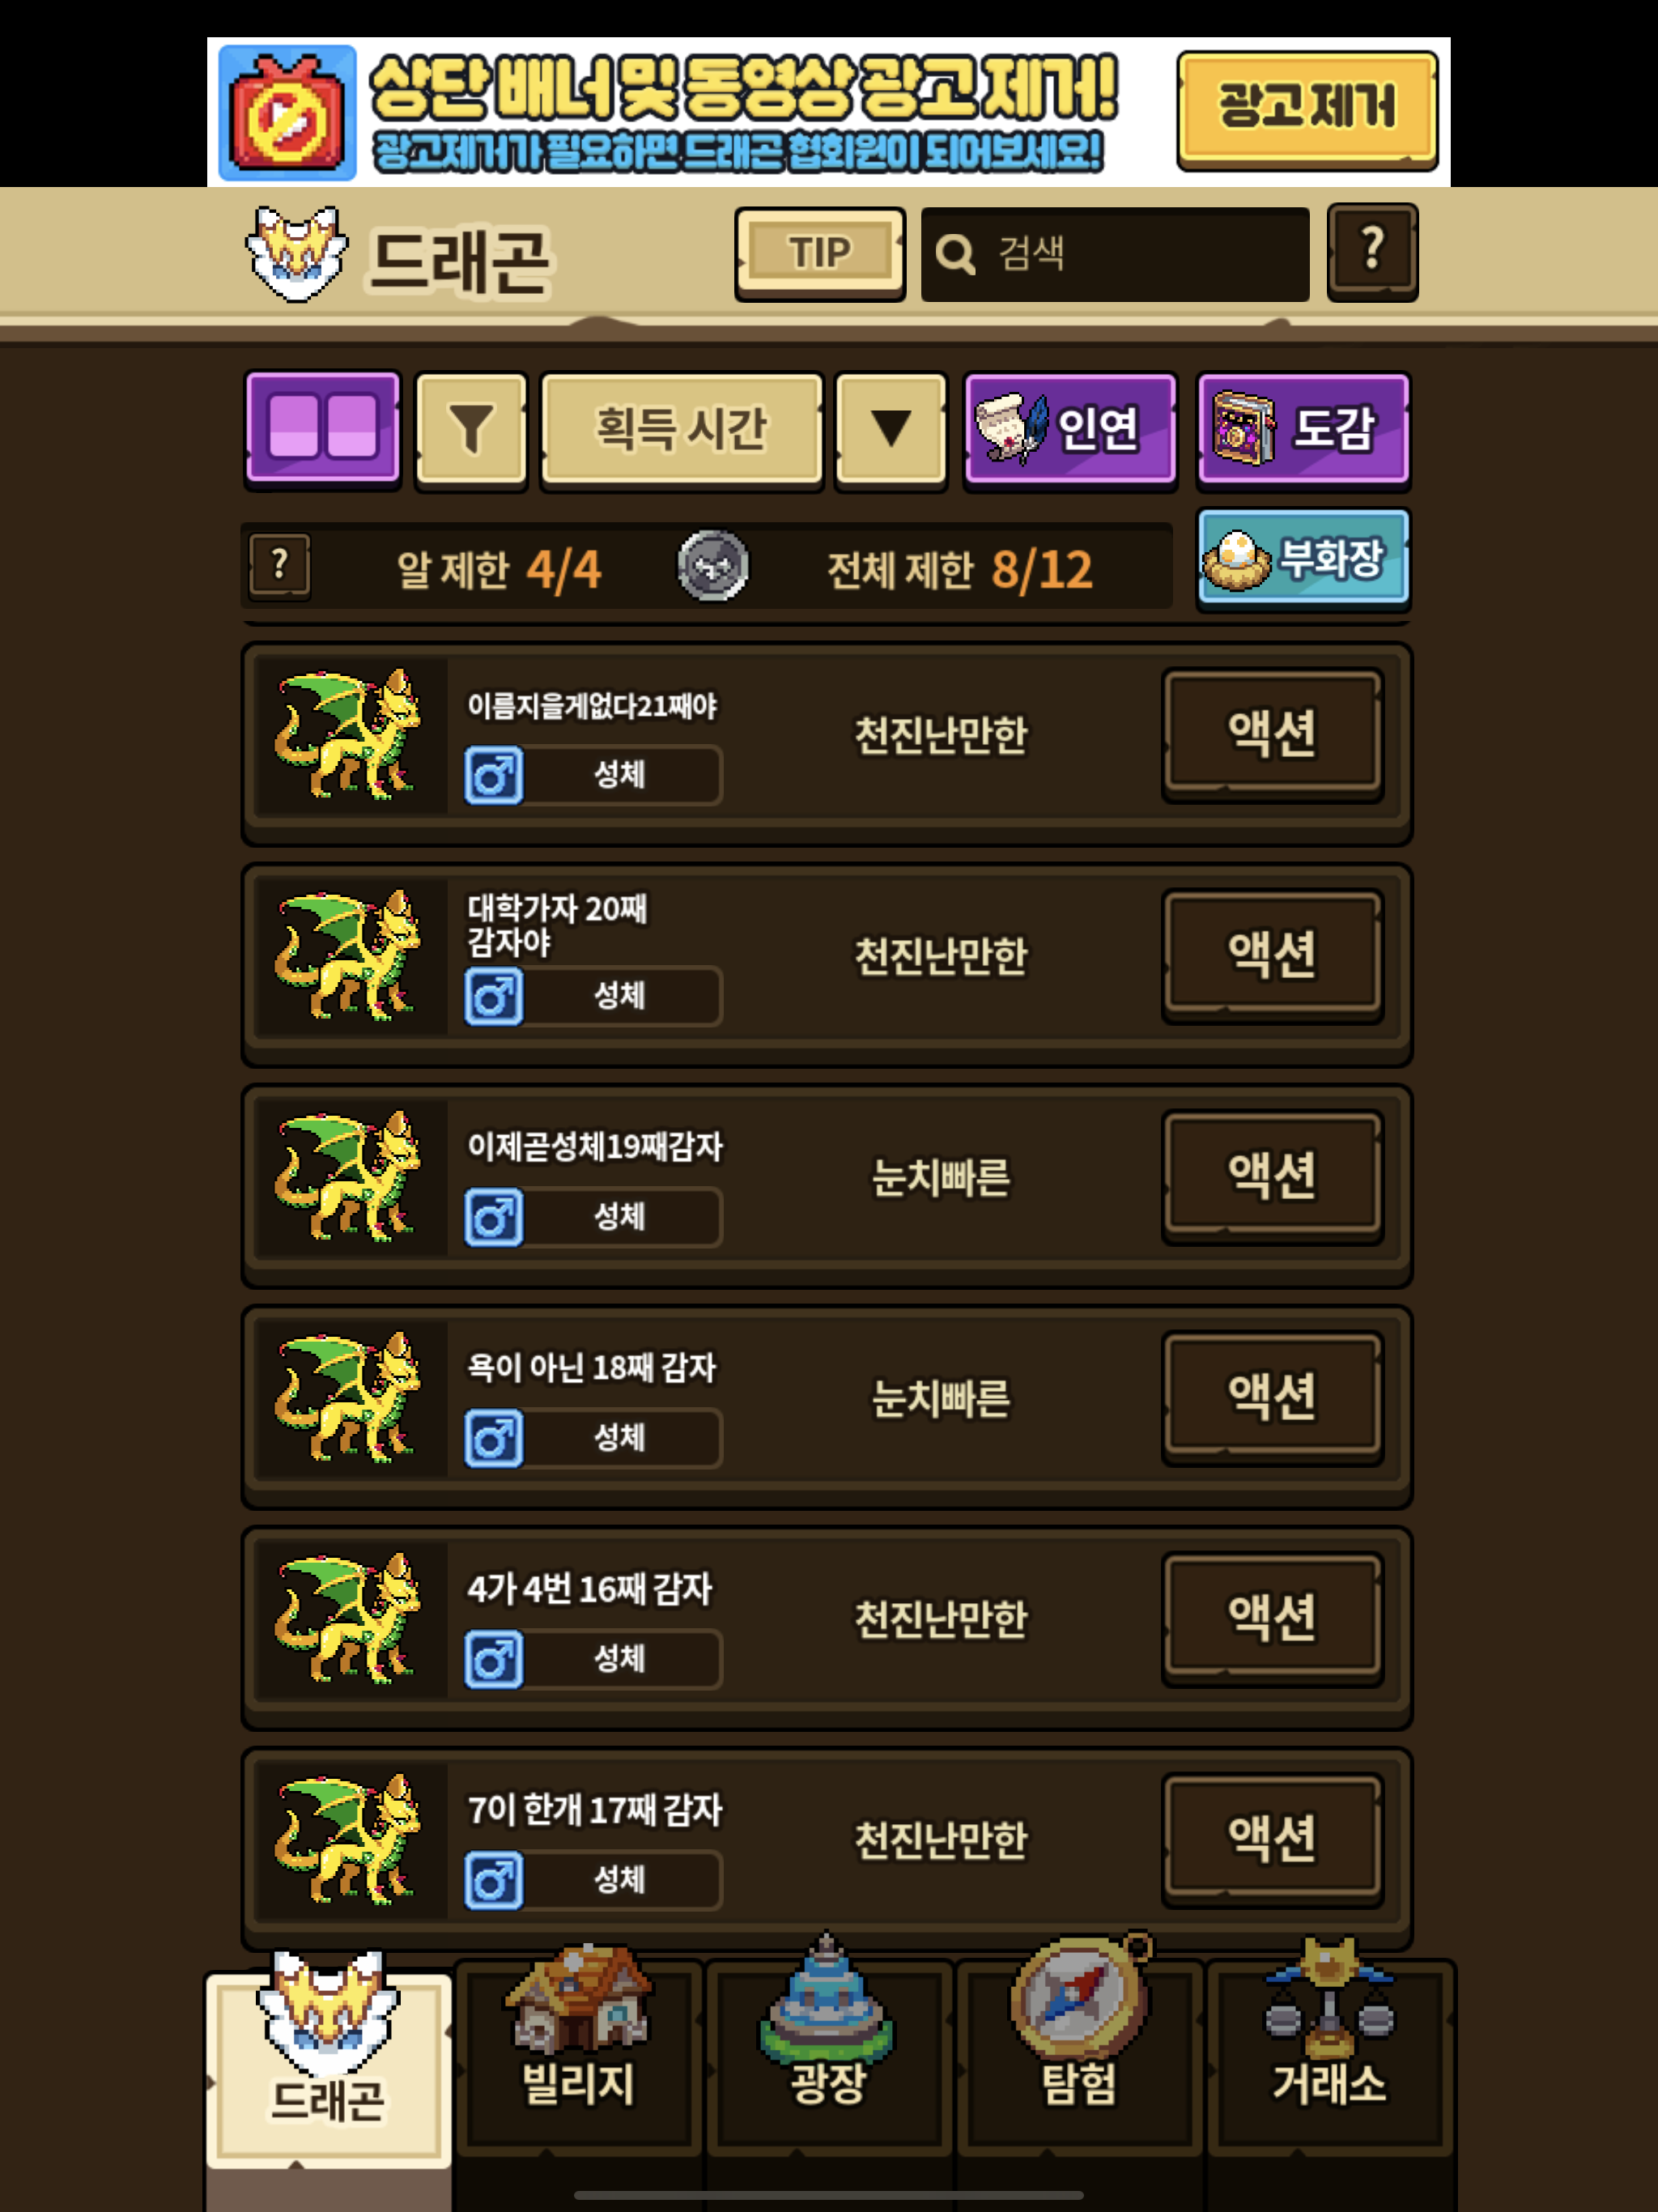Open the funnel filter icon
This screenshot has width=1658, height=2212.
471,429
